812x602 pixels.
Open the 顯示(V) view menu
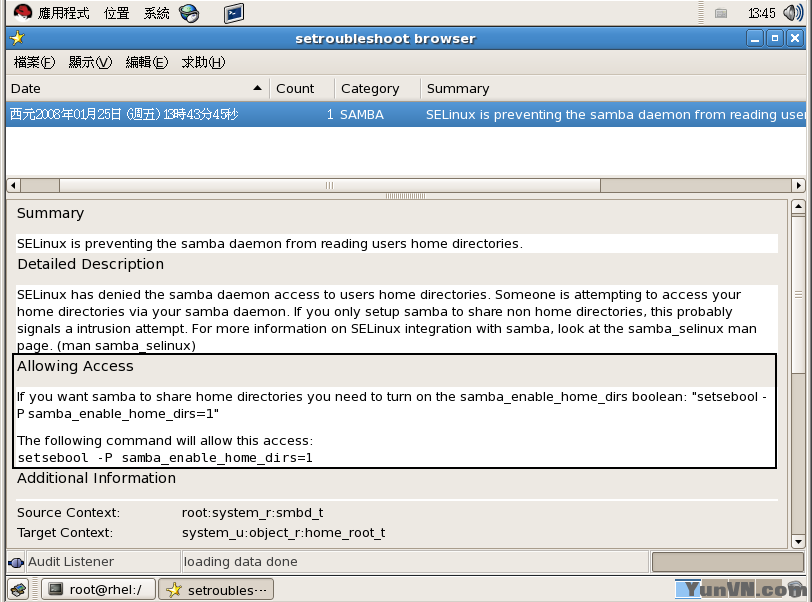[x=90, y=62]
